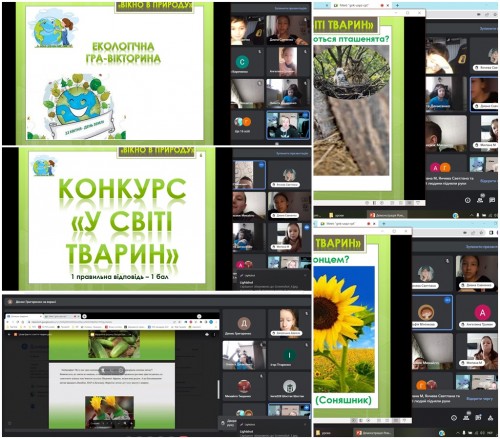This screenshot has height=439, width=500.
Task: Open meeting details icon in owl nest screenshot
Action: pos(468,200)
